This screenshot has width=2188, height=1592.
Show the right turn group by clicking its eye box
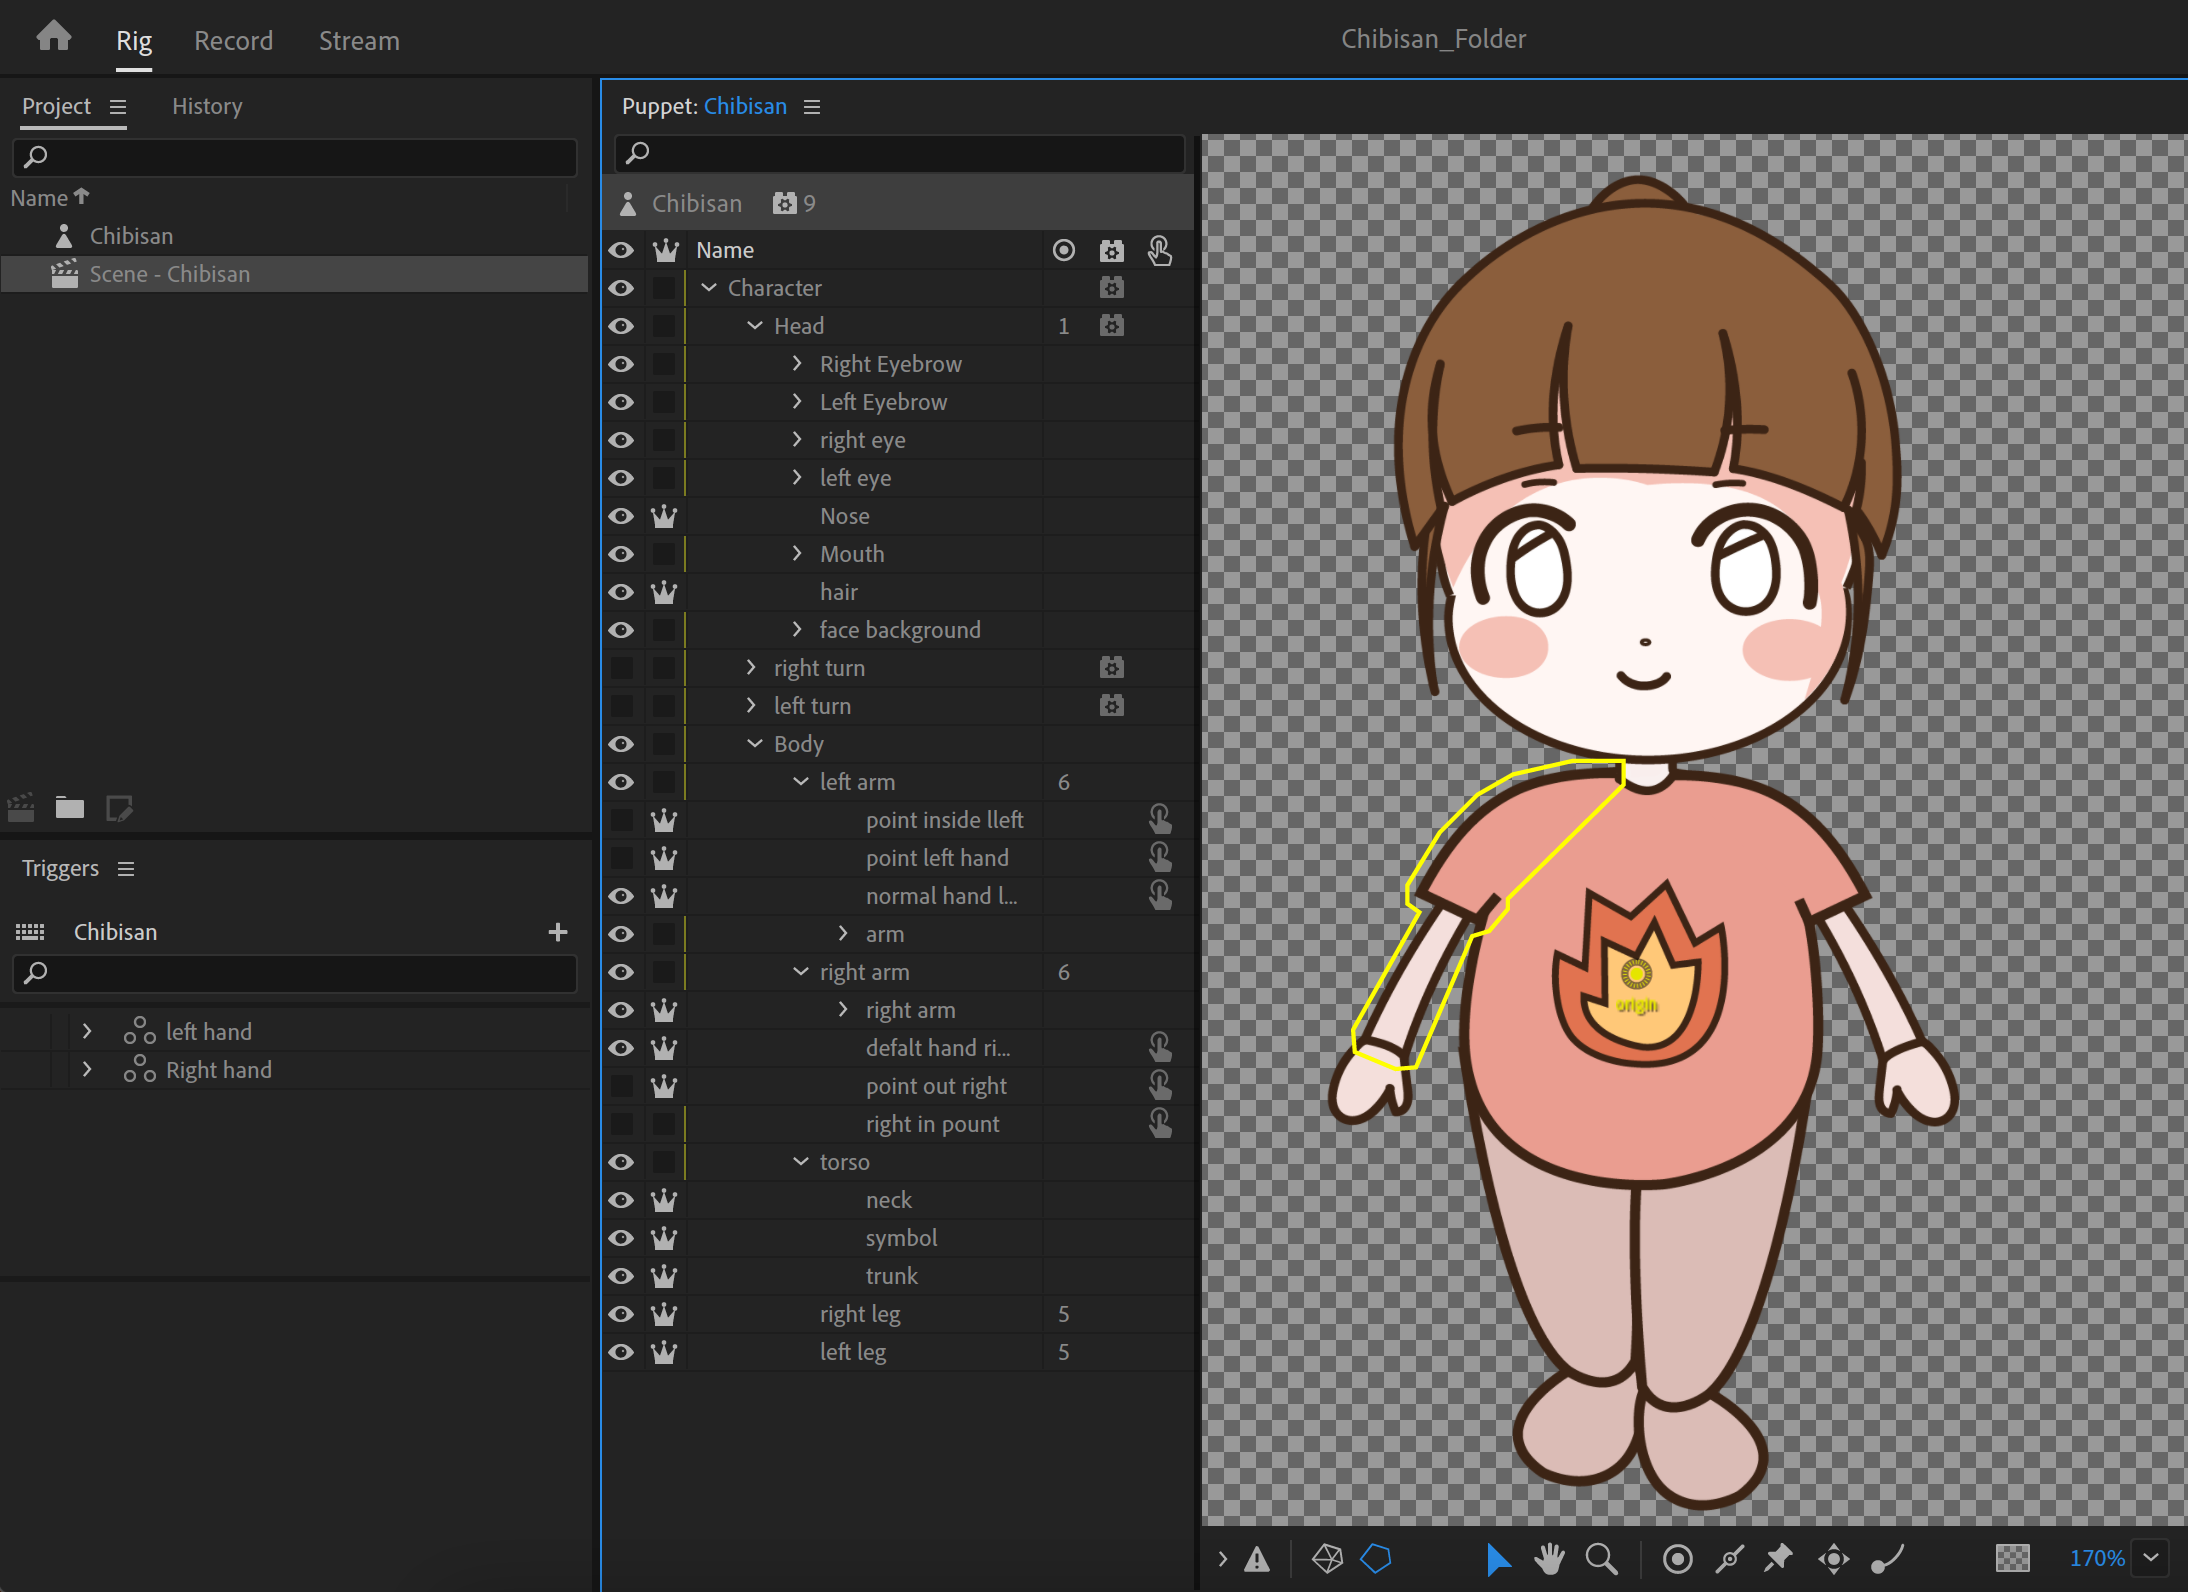coord(622,667)
